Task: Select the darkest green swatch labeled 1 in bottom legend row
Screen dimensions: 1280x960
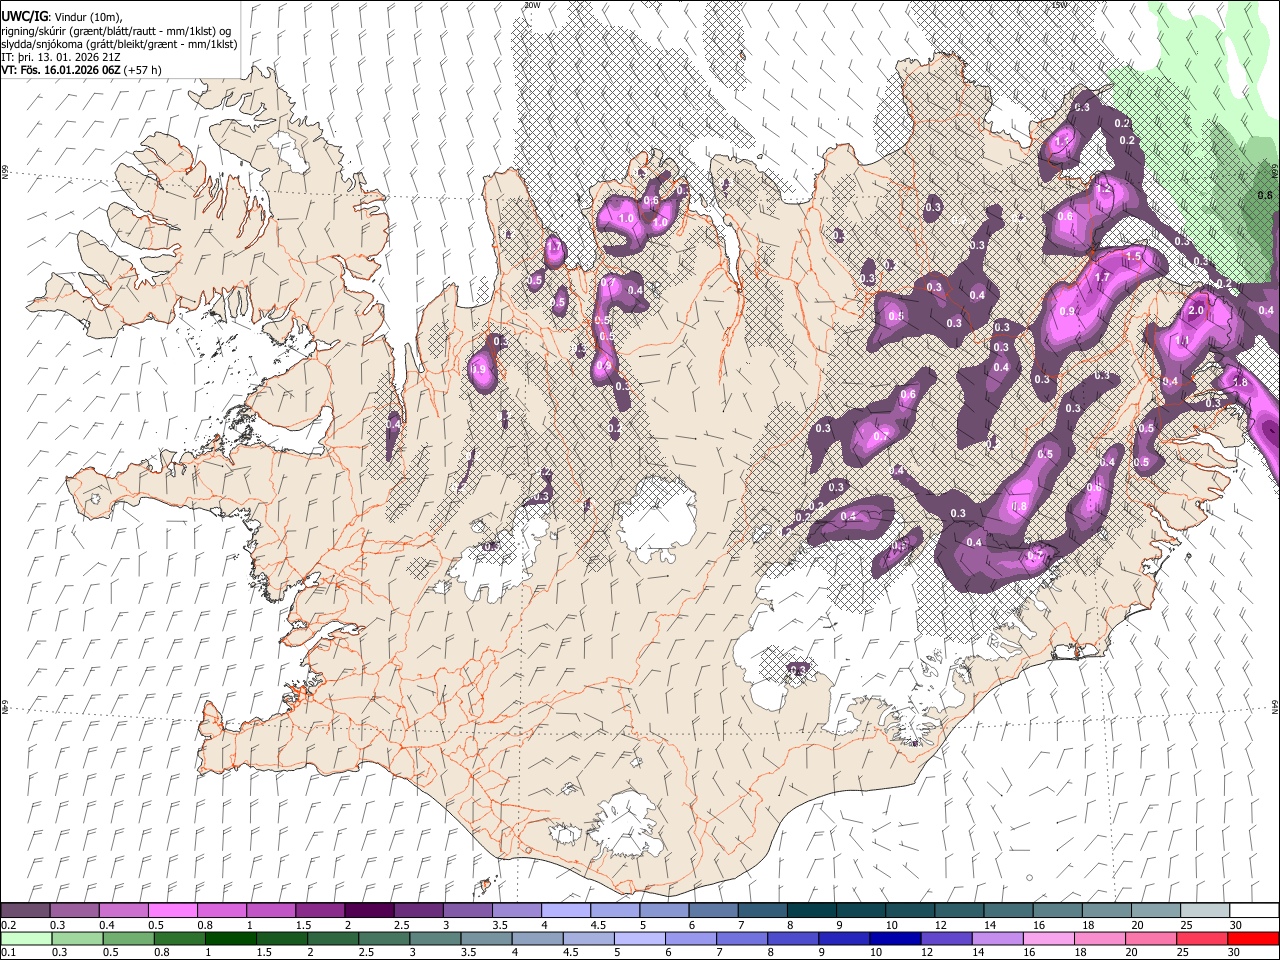Action: coord(230,938)
